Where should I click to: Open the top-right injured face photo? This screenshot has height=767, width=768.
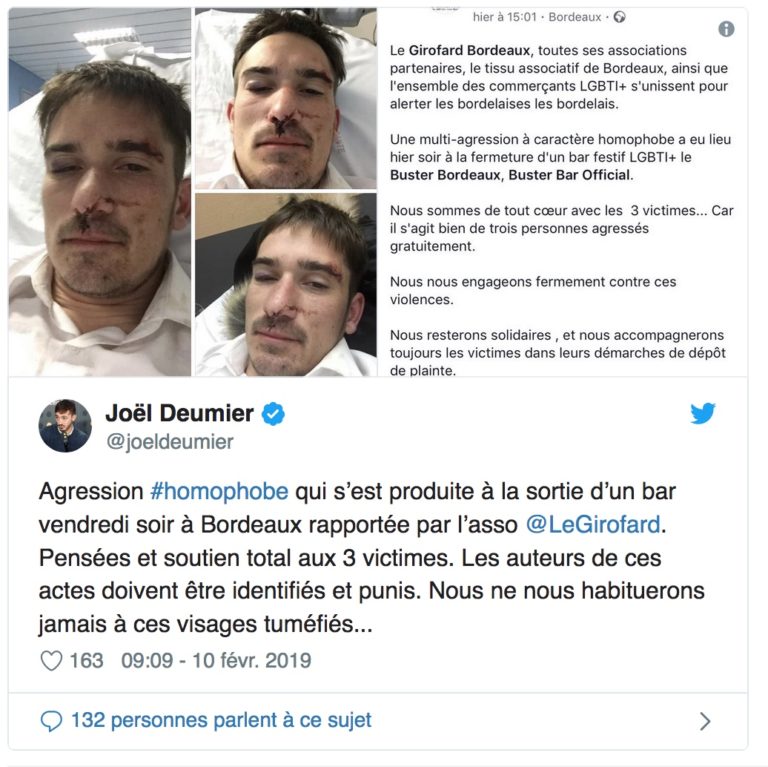coord(286,98)
